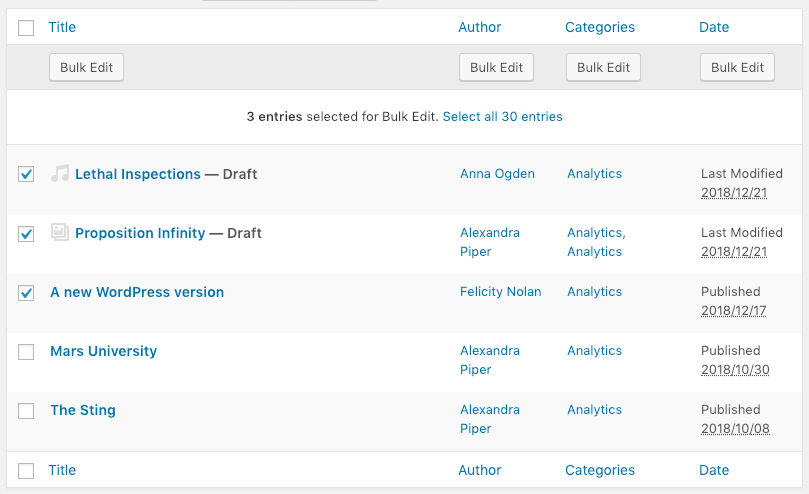Image resolution: width=809 pixels, height=494 pixels.
Task: Tick the checkbox for The Sting
Action: point(27,410)
